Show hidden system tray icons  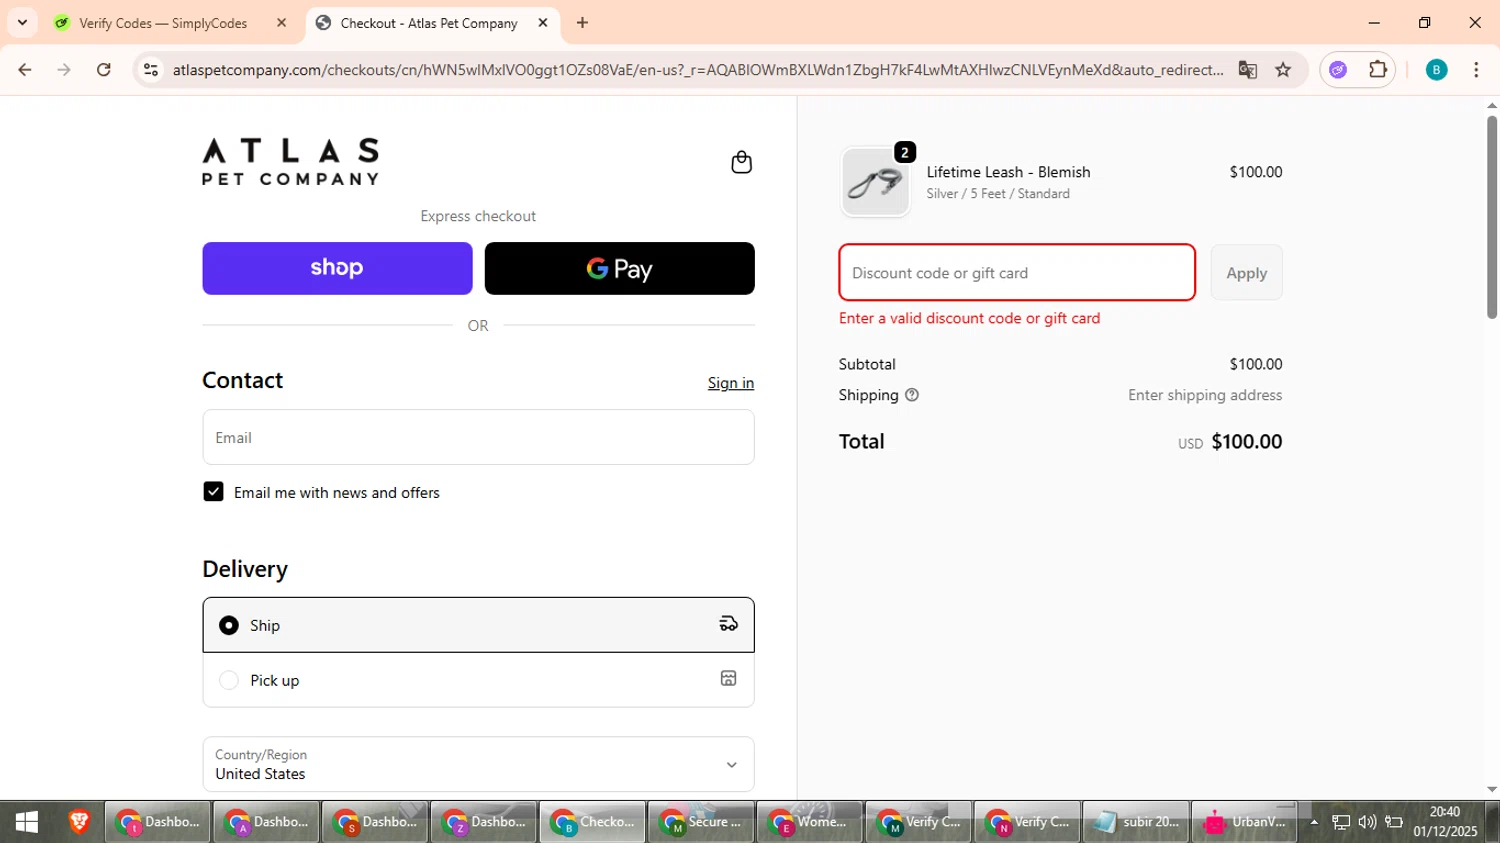pos(1314,822)
